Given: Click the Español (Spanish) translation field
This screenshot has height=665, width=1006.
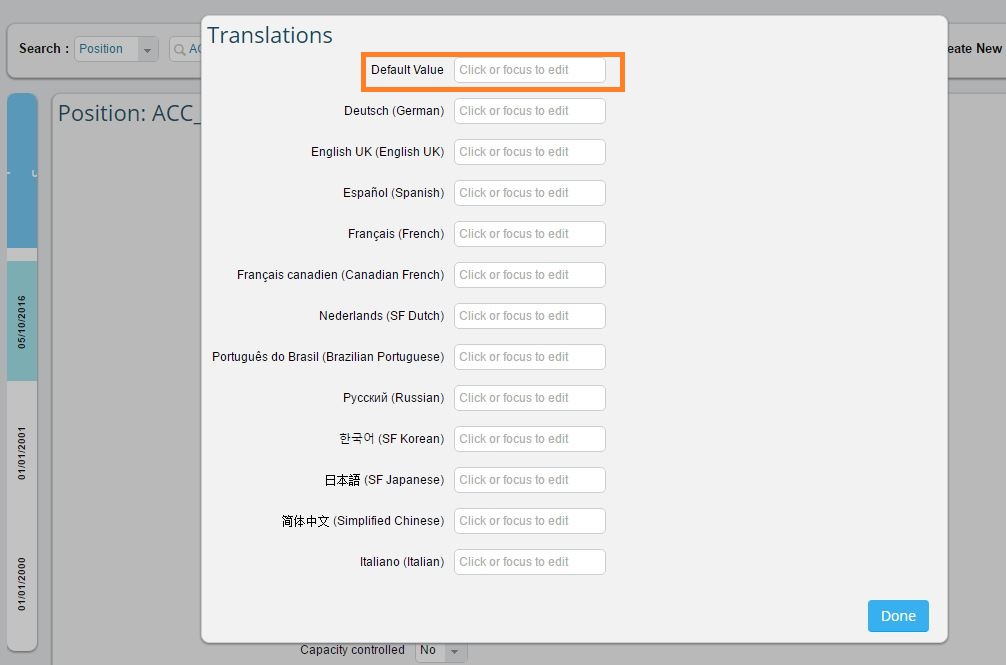Looking at the screenshot, I should click(x=529, y=193).
